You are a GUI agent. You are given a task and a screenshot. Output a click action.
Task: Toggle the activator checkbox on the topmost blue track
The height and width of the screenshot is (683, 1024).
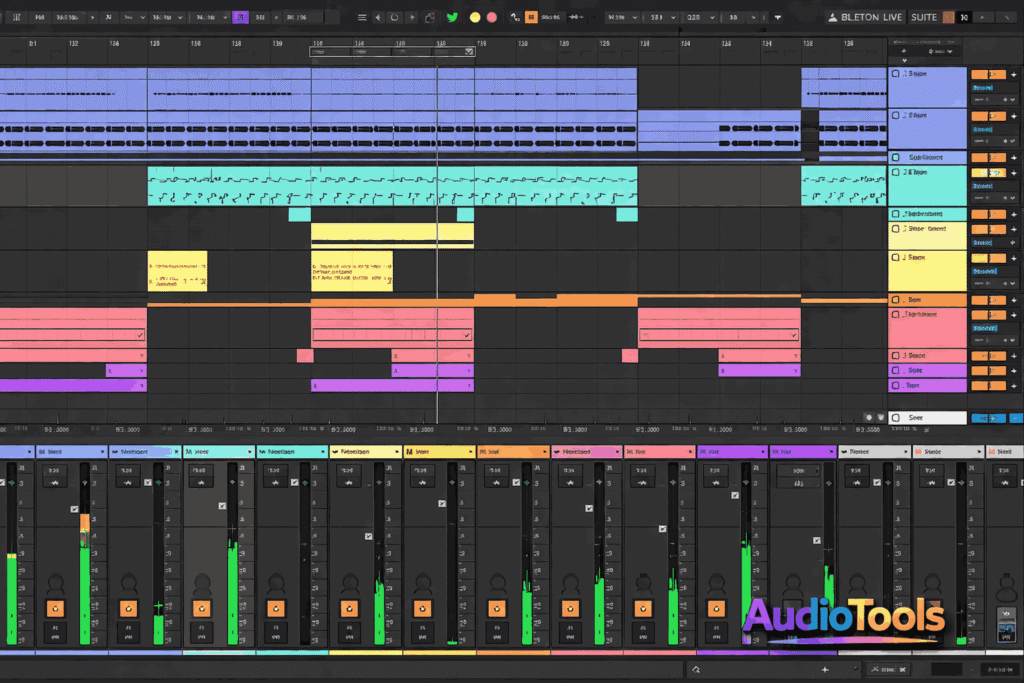click(x=894, y=73)
